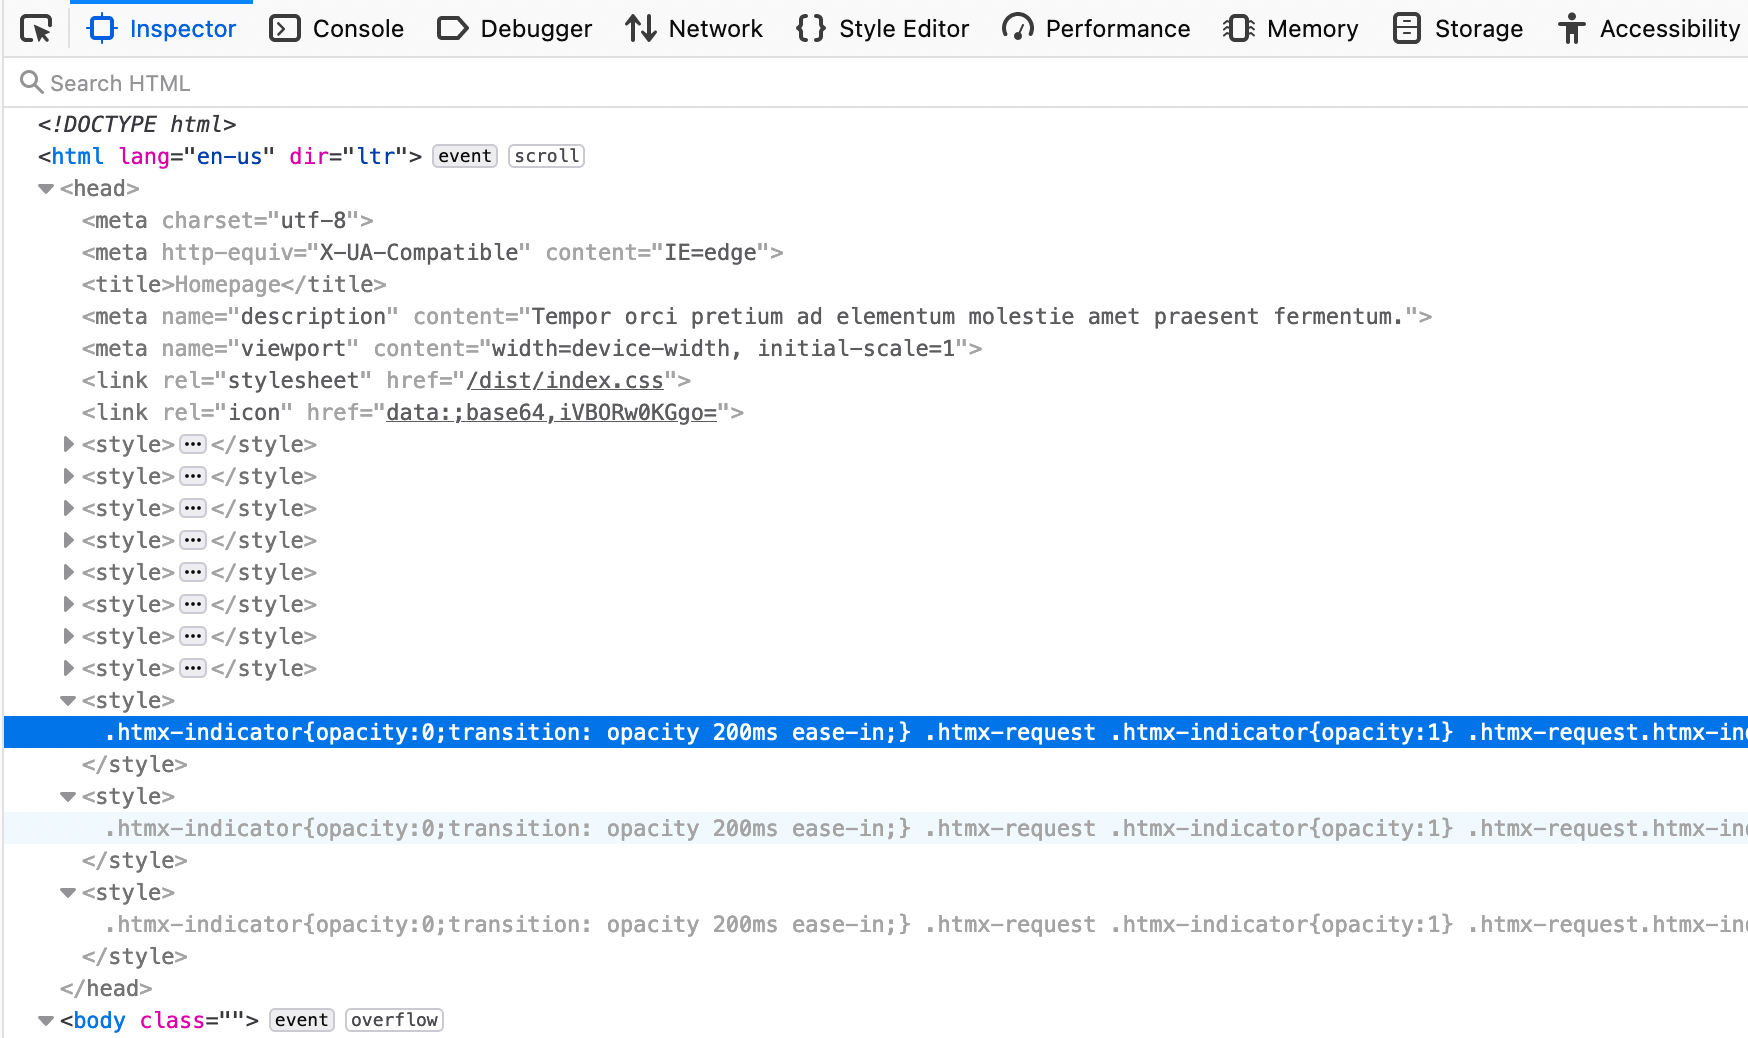Screen dimensions: 1748x1038
Task: Click the Accessibility person icon
Action: pyautogui.click(x=1571, y=29)
